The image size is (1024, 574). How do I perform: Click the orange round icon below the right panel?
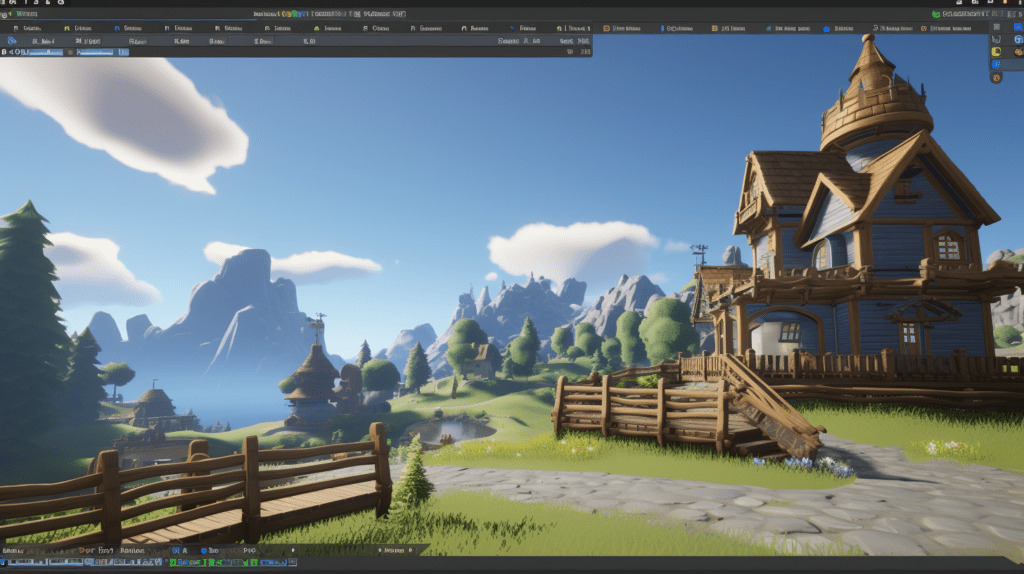tap(996, 77)
